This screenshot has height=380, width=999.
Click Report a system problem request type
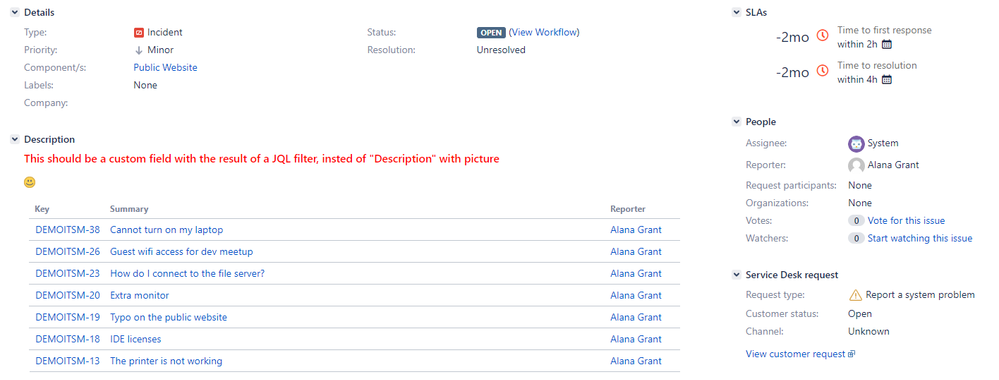point(920,295)
